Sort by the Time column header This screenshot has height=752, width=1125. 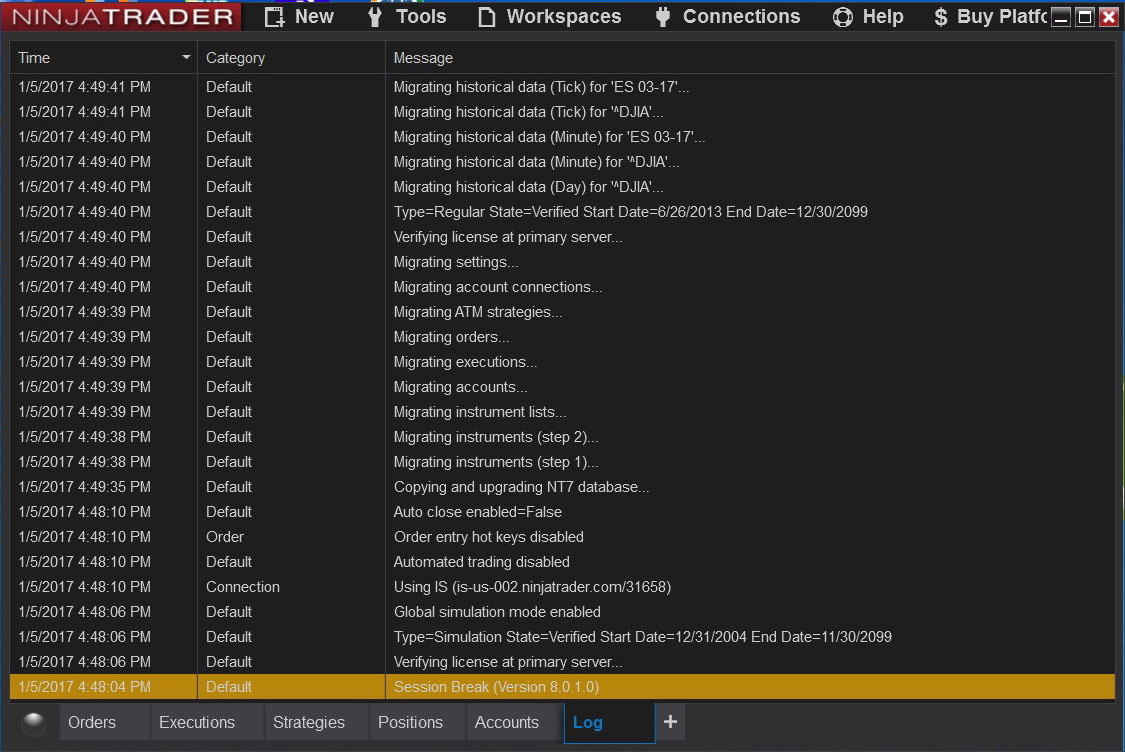pos(103,57)
